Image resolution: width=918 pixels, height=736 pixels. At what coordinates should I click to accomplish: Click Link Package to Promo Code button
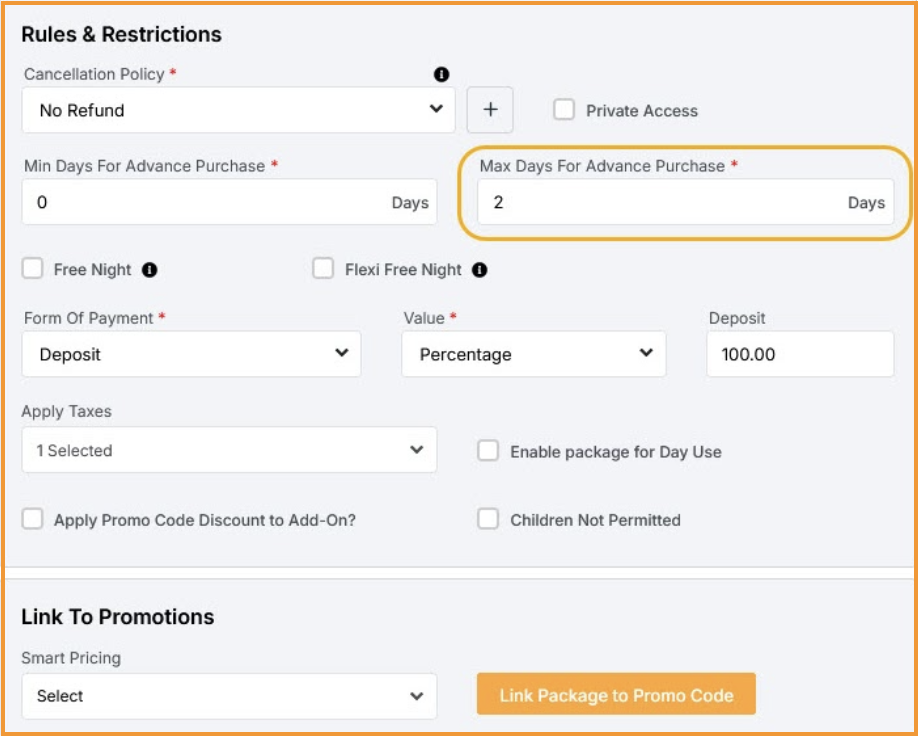click(x=616, y=695)
